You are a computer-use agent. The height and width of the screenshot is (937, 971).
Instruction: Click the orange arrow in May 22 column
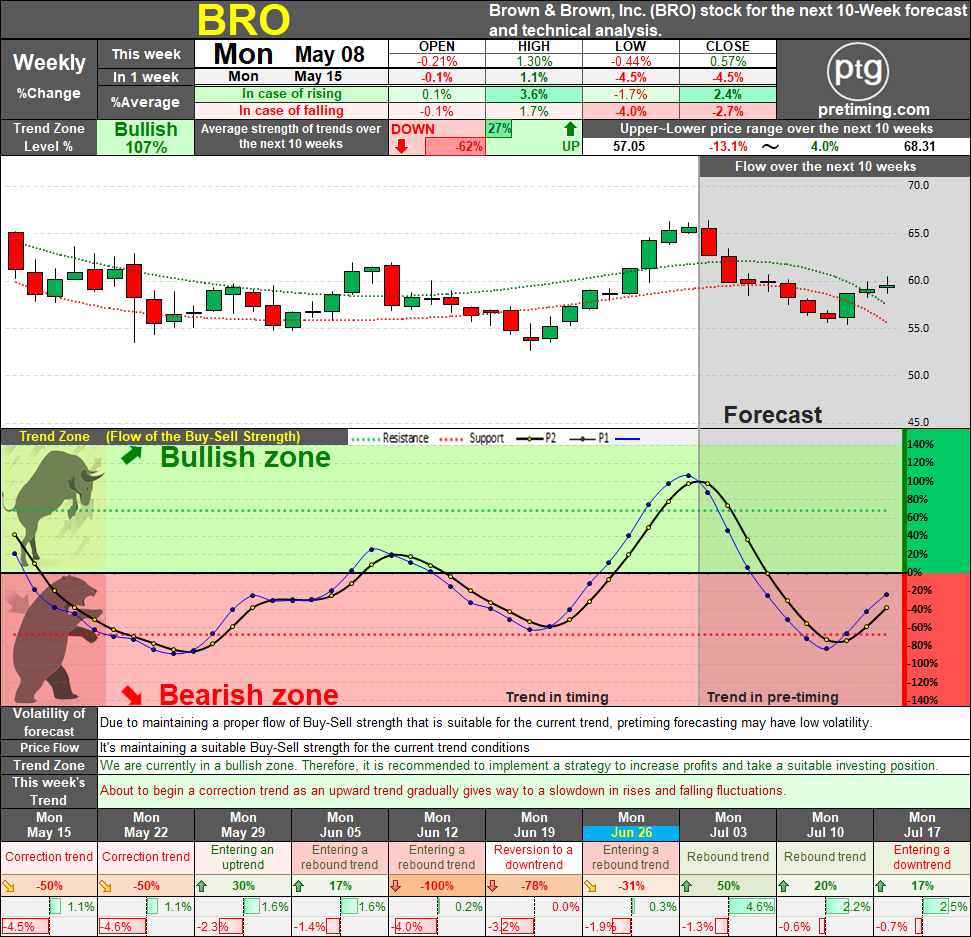(106, 886)
